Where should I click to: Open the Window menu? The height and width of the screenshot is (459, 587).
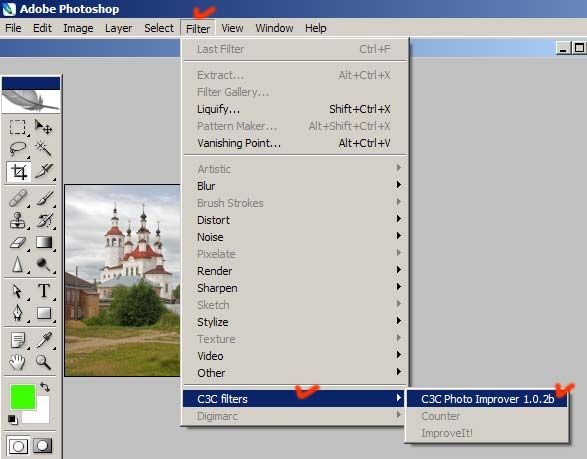point(274,28)
